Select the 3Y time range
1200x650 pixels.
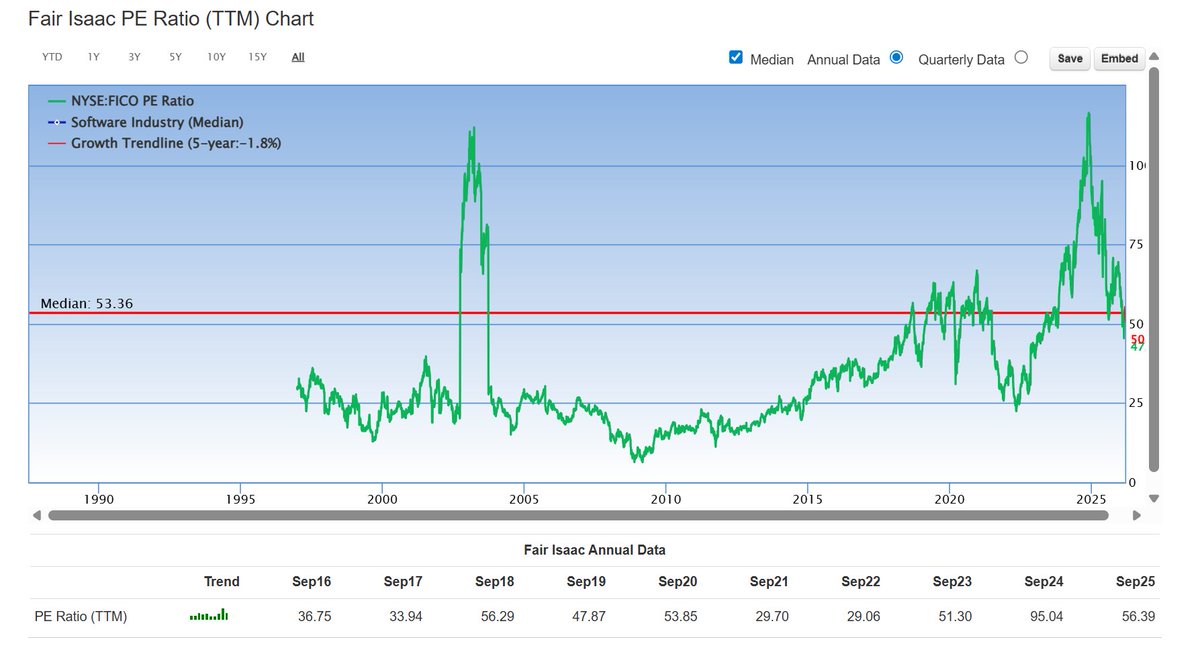(135, 57)
